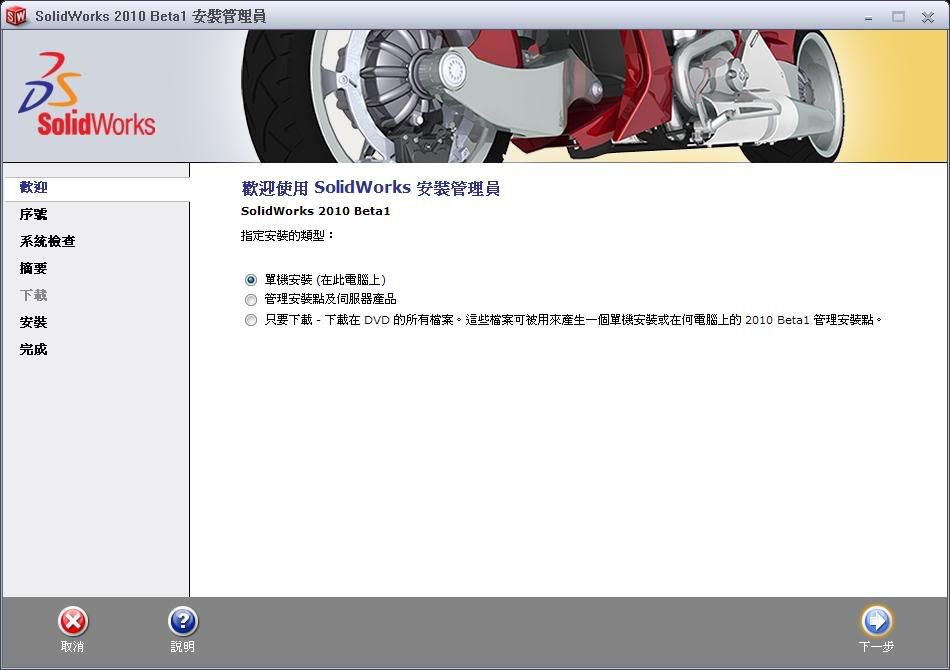
Task: Click the red Cancel (取消) icon
Action: pyautogui.click(x=73, y=622)
